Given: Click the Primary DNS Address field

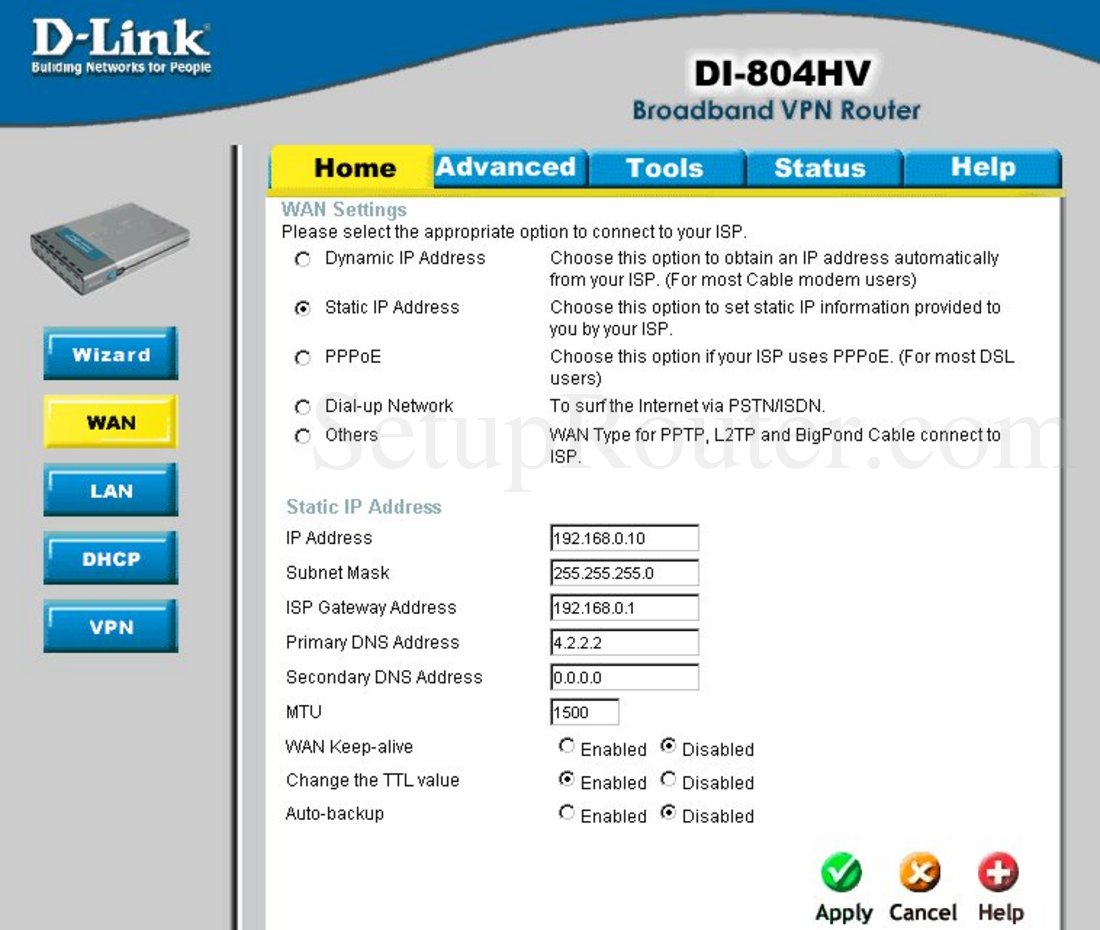Looking at the screenshot, I should tap(624, 642).
